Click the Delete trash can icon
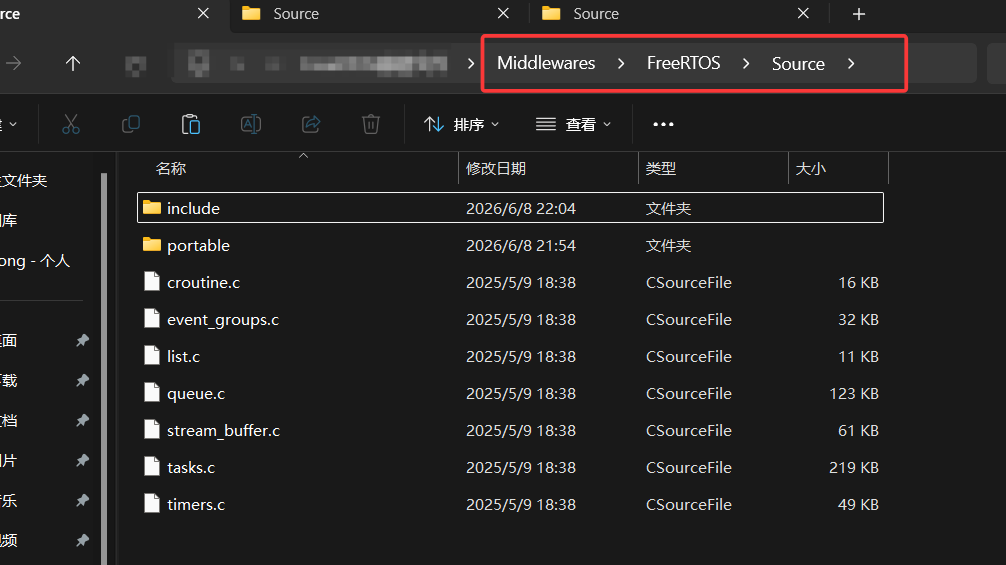 click(x=371, y=124)
